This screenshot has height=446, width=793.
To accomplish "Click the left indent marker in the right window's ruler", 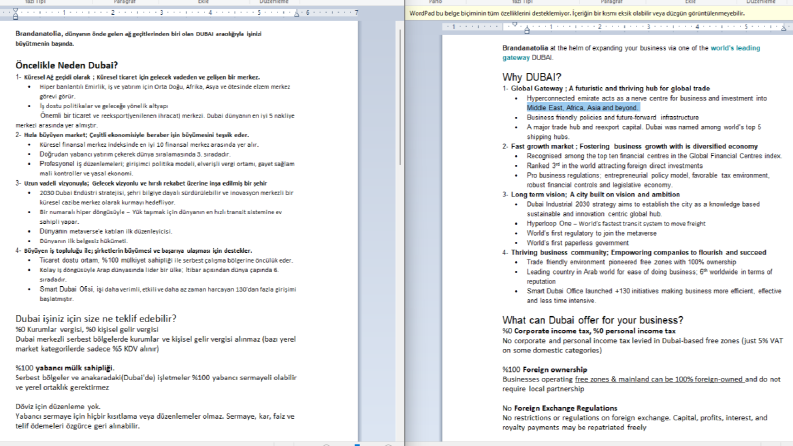I will click(x=527, y=31).
